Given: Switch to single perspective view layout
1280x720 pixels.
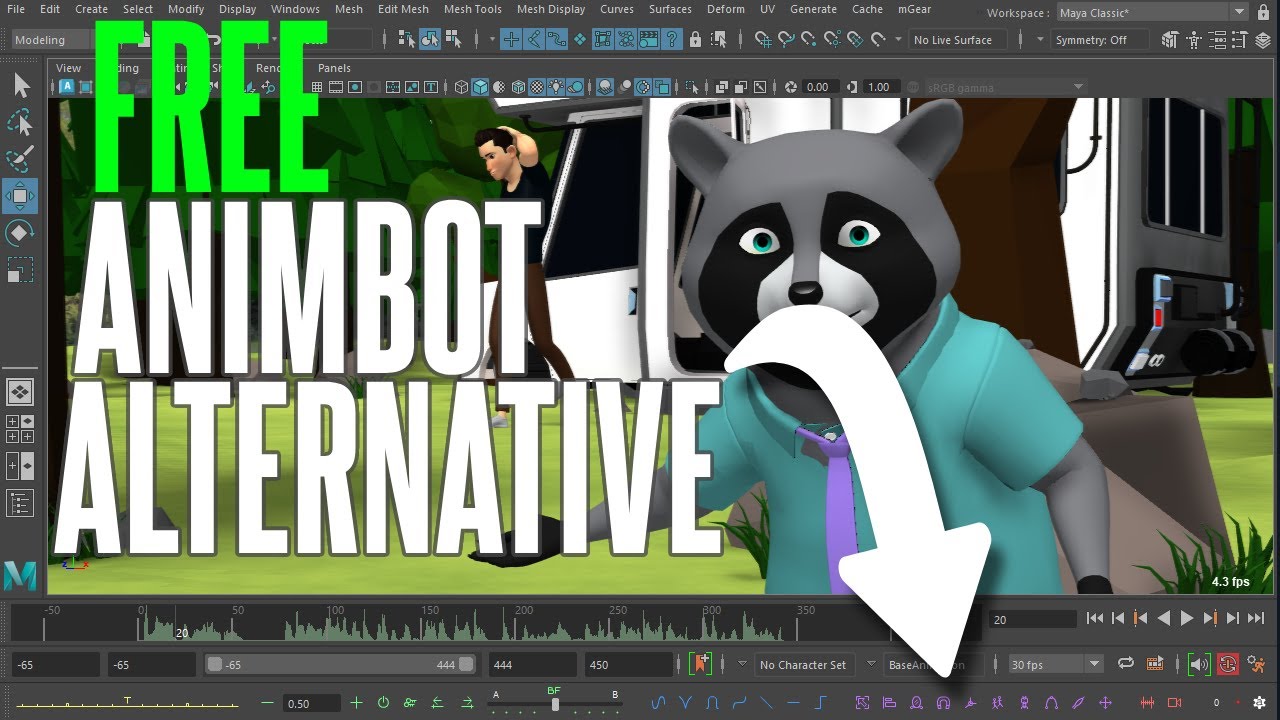Looking at the screenshot, I should (x=20, y=392).
